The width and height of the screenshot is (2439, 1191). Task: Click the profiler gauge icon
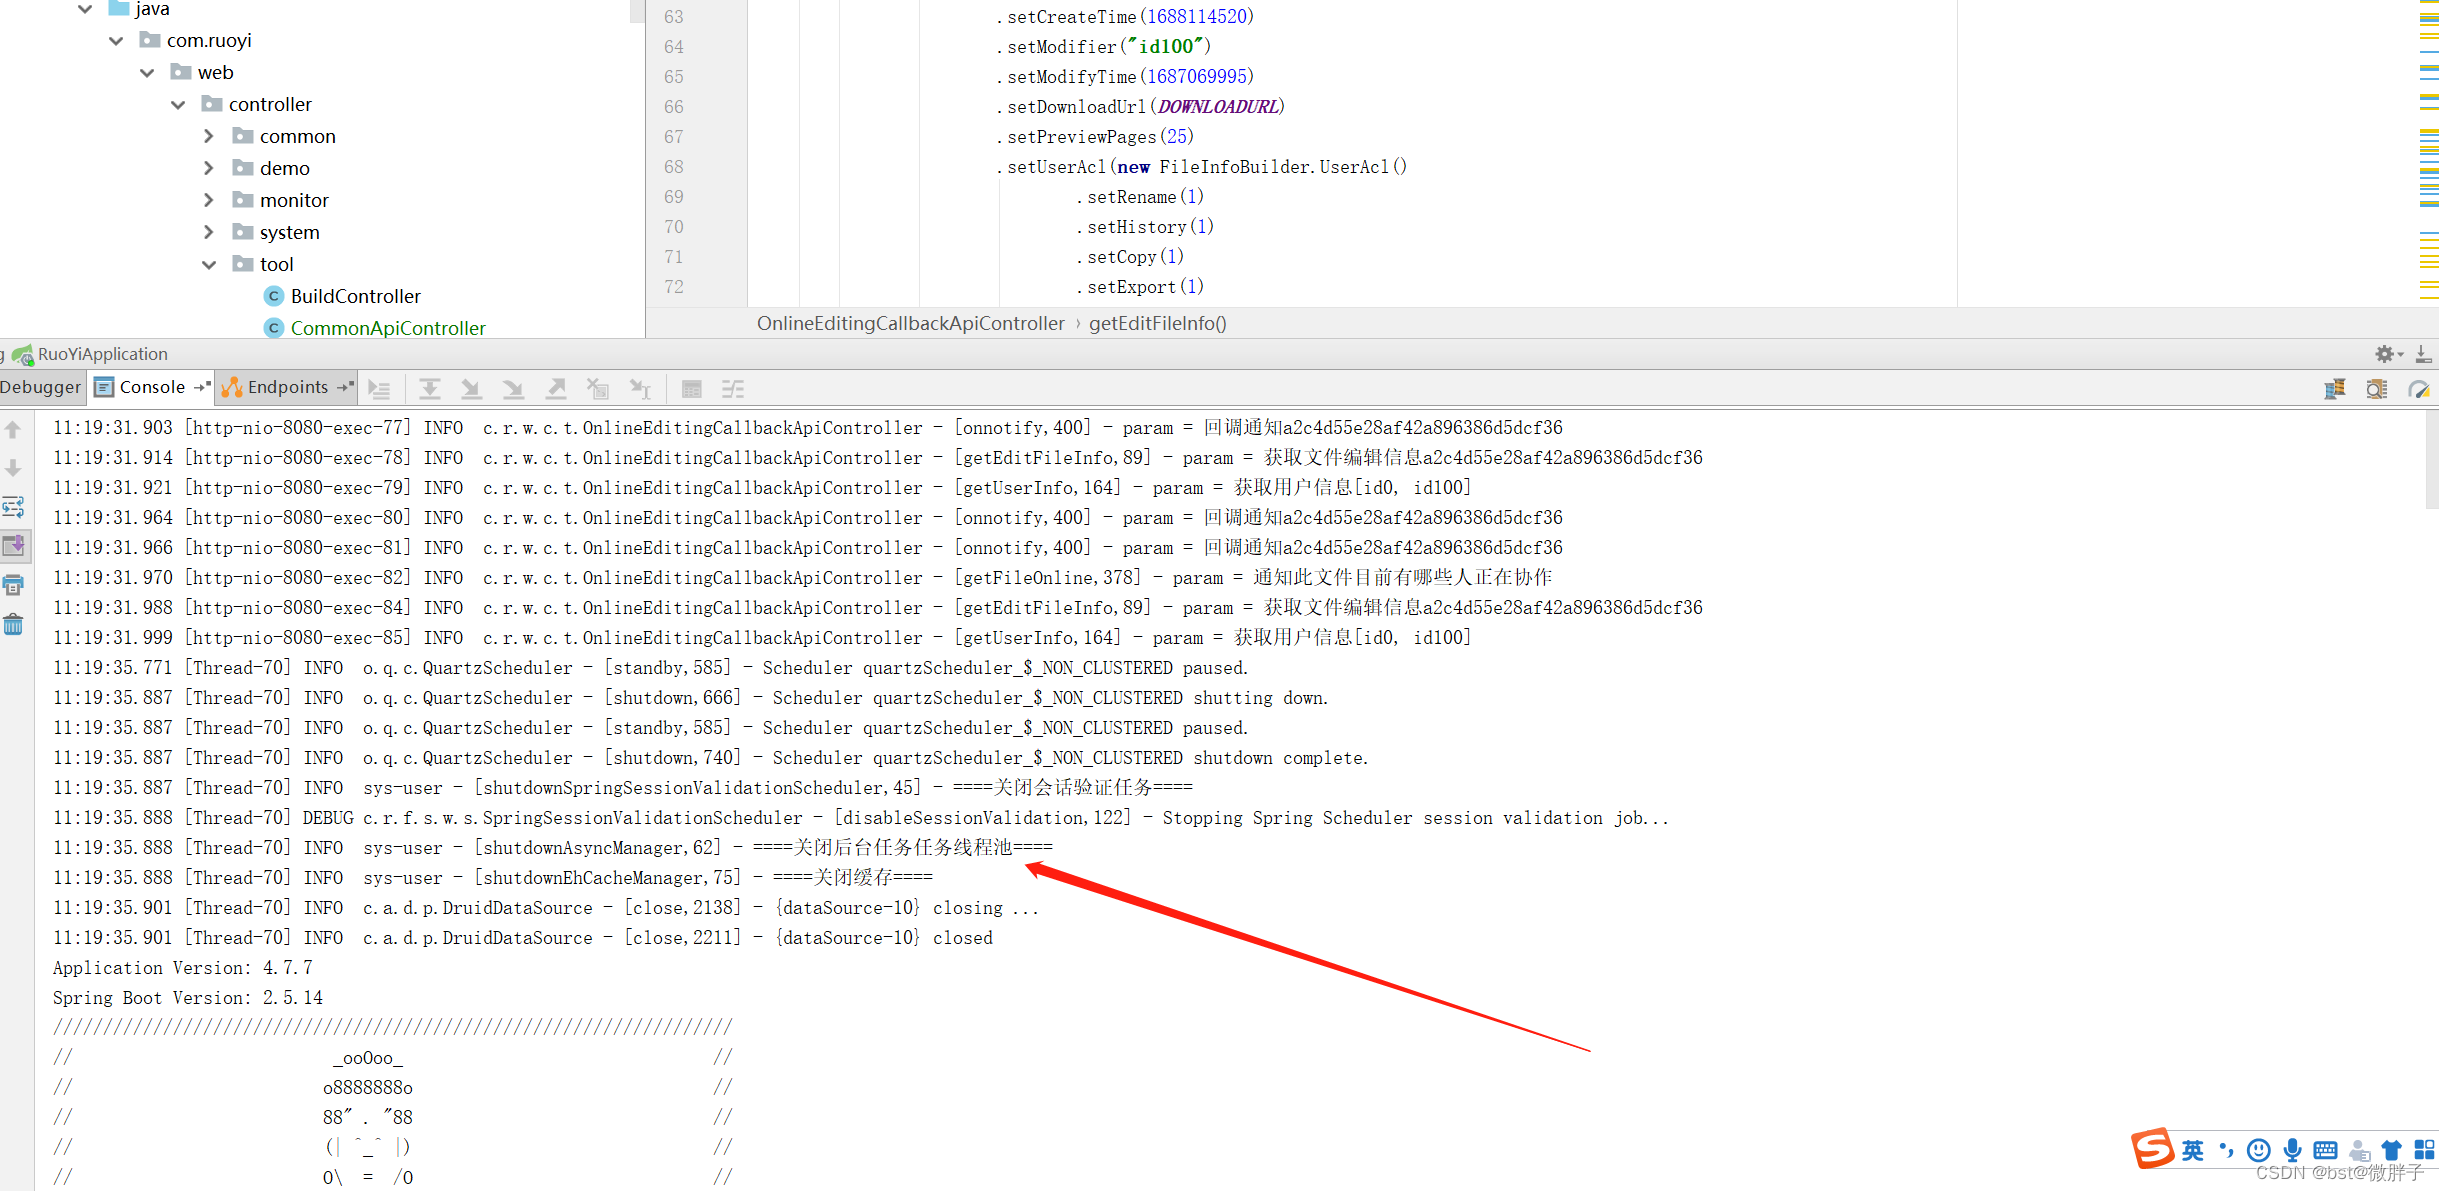[x=2419, y=389]
